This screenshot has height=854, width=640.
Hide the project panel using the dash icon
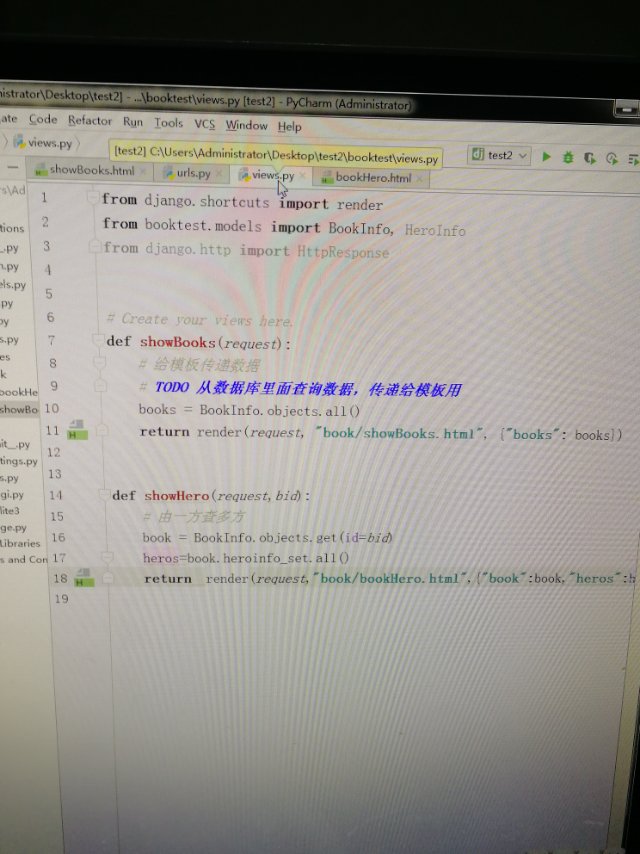(13, 167)
